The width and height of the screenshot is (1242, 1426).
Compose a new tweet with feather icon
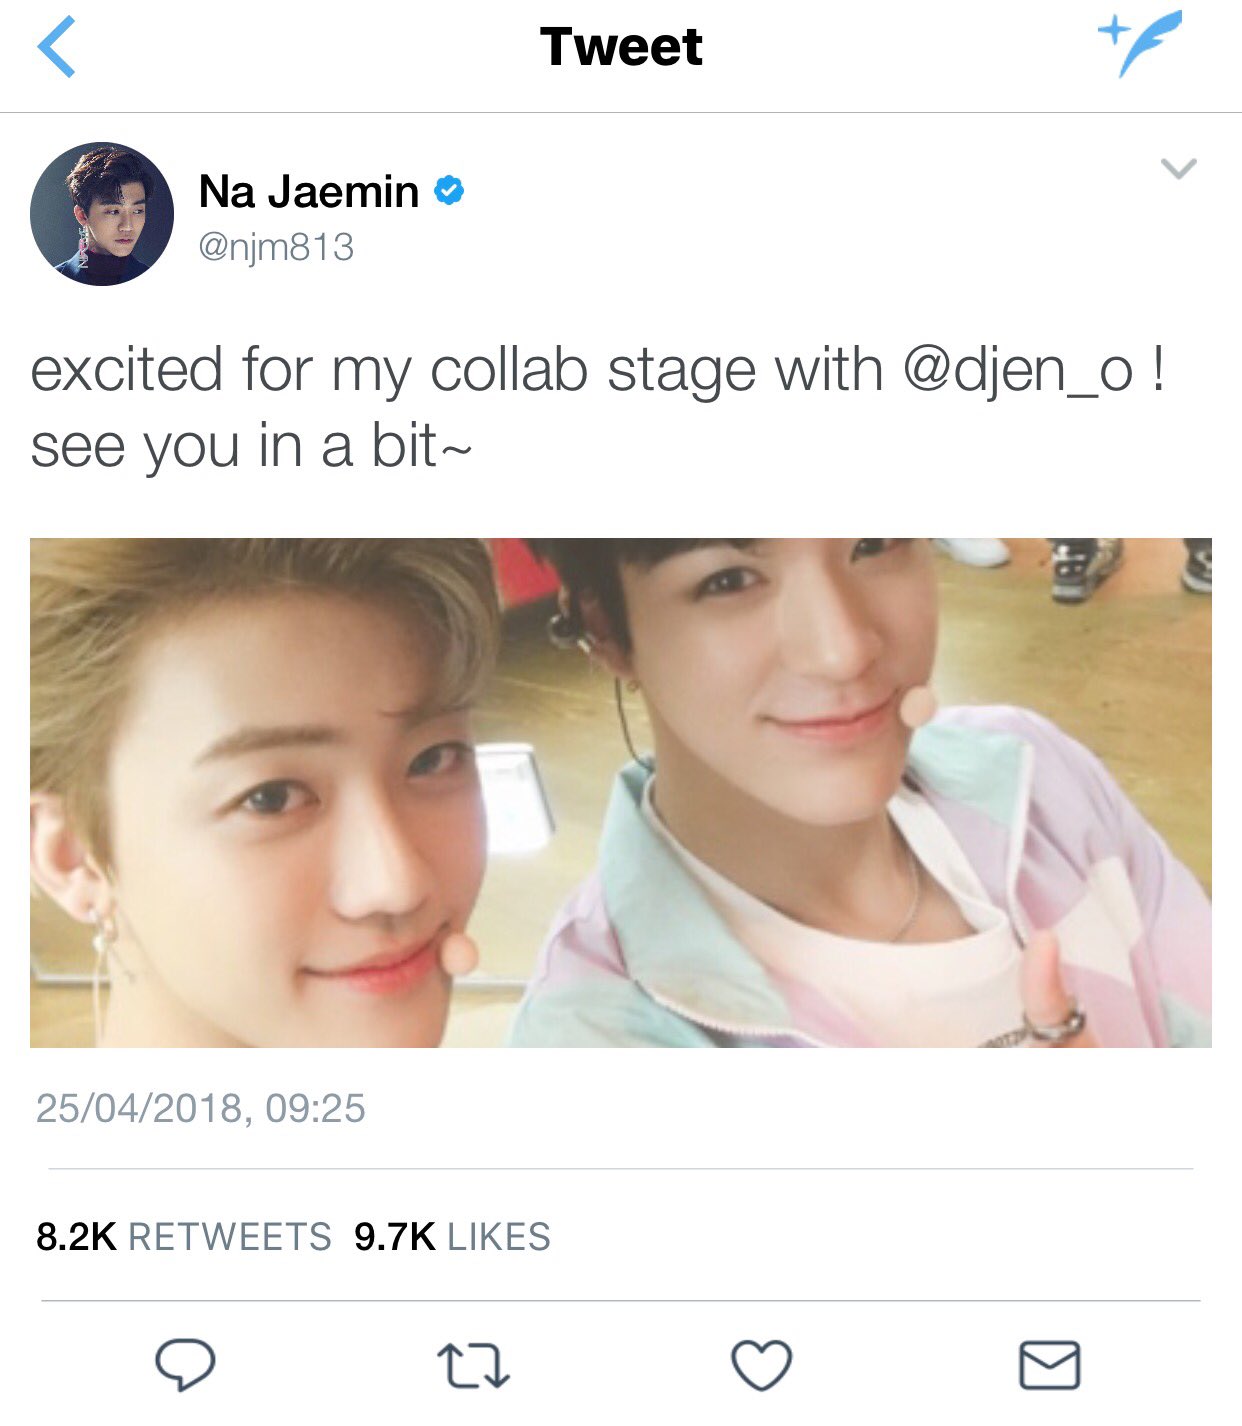(1140, 43)
